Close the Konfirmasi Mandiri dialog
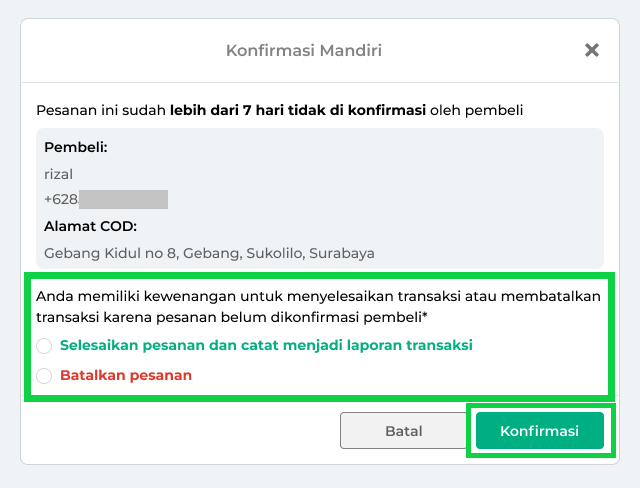 (x=592, y=50)
